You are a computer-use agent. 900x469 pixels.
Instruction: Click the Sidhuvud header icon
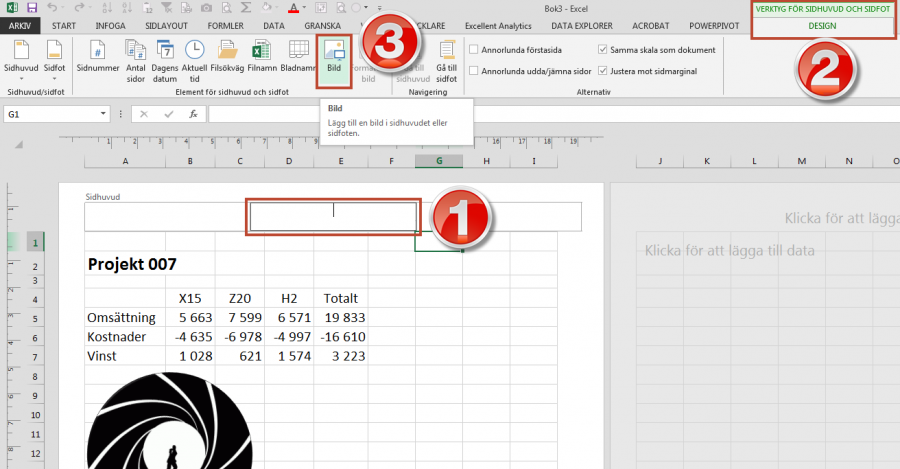[21, 51]
